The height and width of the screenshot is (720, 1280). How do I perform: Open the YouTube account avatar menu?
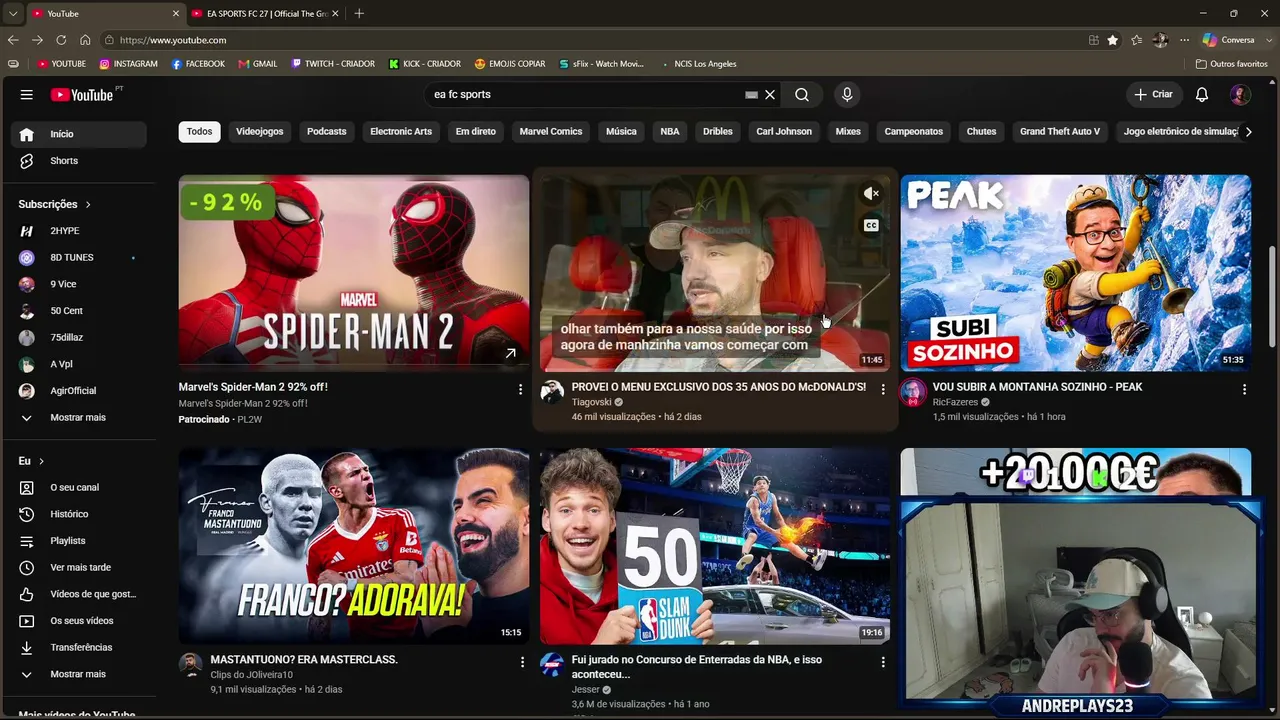click(x=1240, y=95)
